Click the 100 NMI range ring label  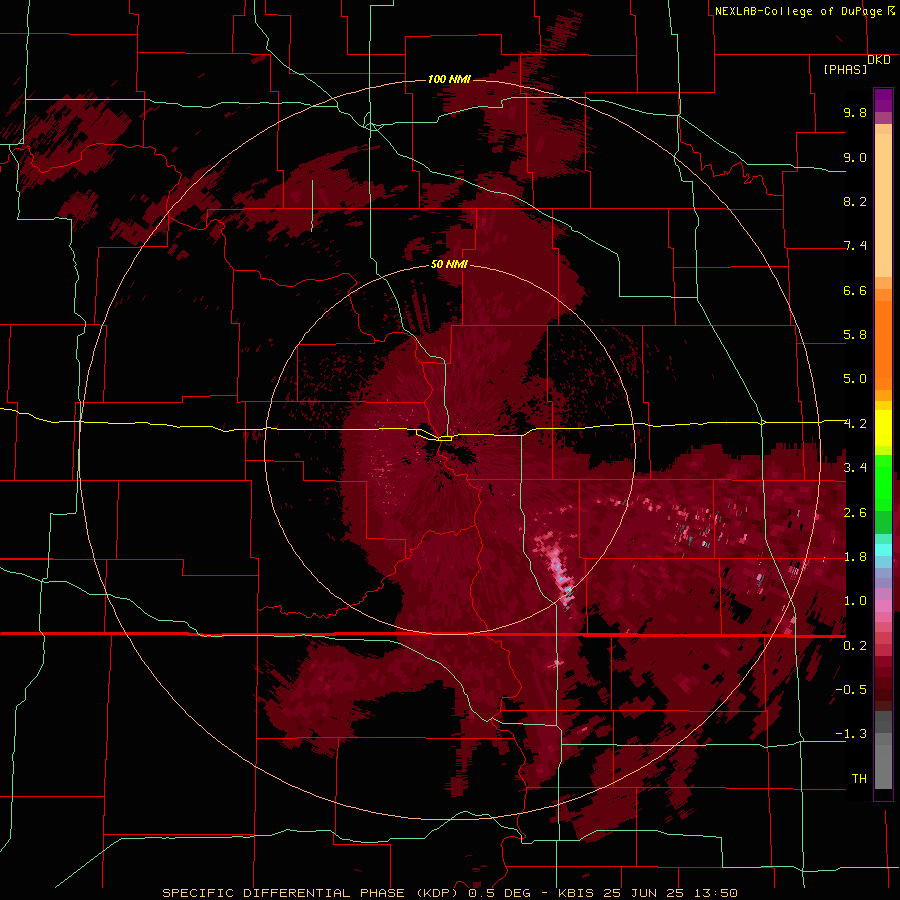pyautogui.click(x=449, y=79)
